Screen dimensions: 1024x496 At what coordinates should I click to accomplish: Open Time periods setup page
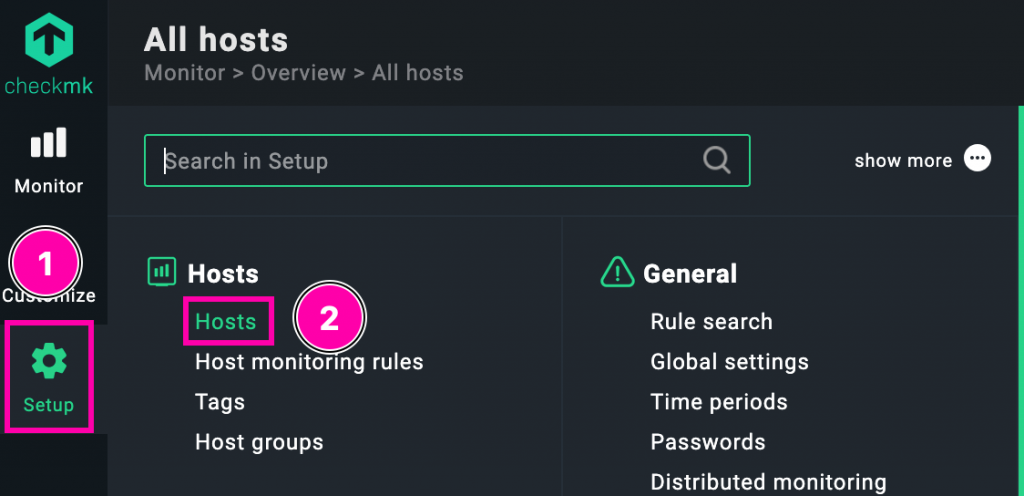(x=718, y=402)
